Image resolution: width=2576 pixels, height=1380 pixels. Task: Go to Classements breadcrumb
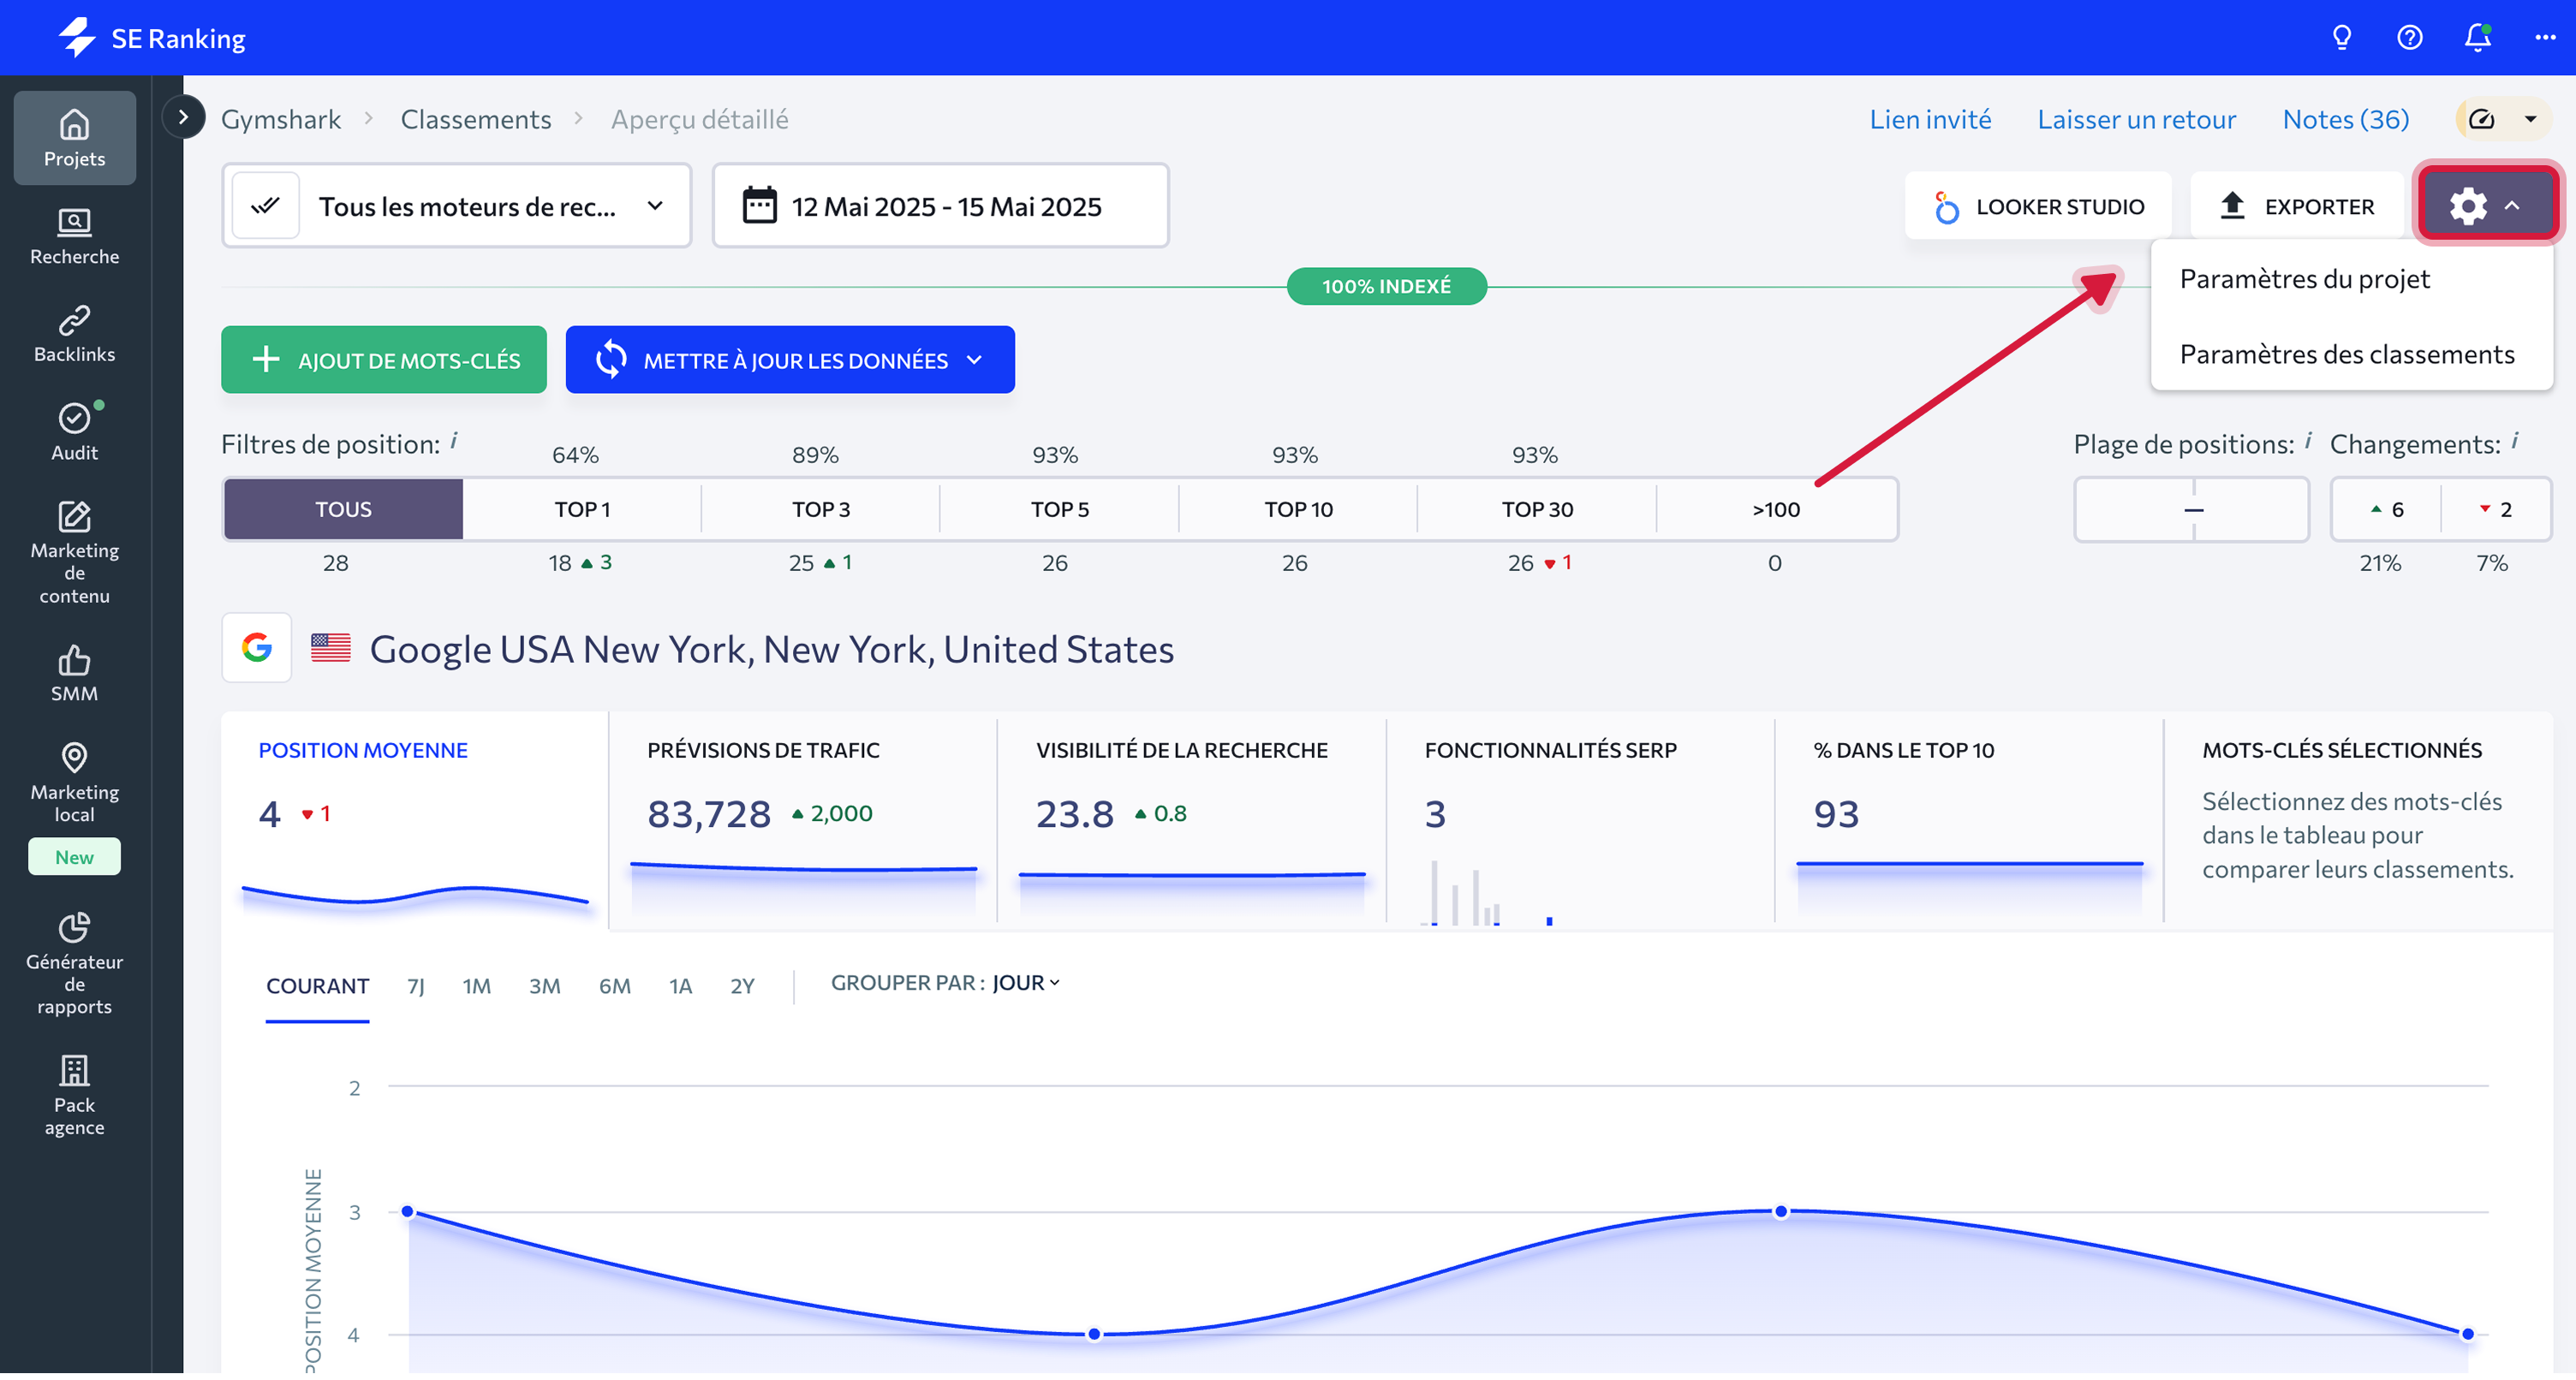(x=476, y=120)
